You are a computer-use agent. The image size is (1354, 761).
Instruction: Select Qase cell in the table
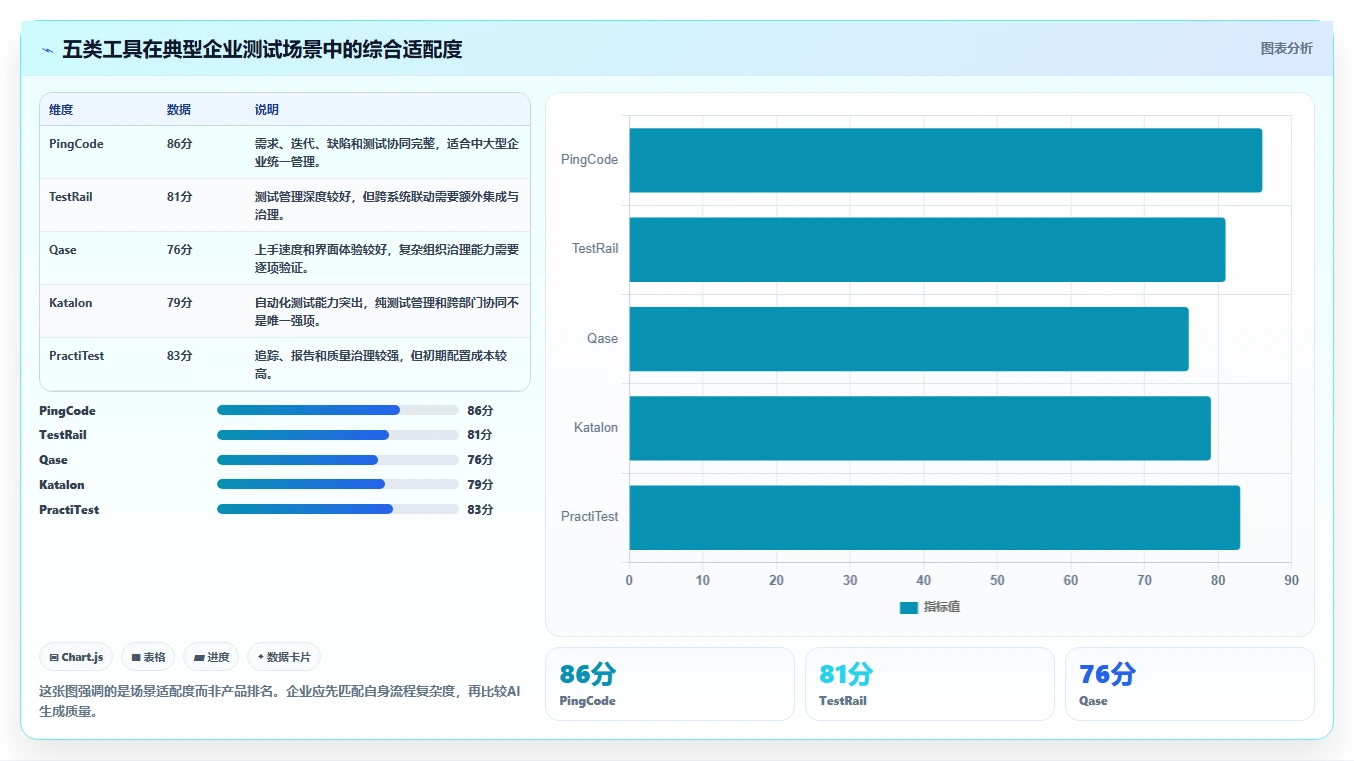[63, 250]
